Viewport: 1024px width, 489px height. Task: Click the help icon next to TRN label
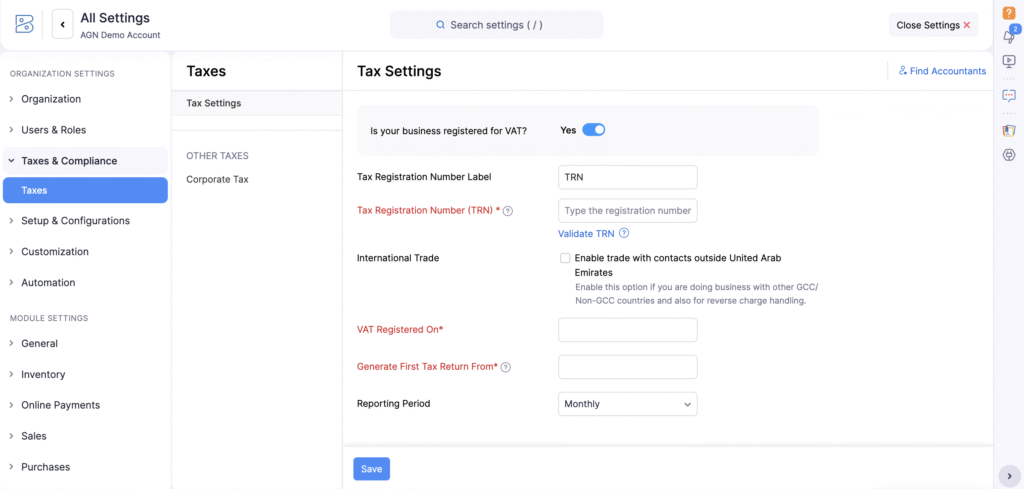(x=507, y=211)
